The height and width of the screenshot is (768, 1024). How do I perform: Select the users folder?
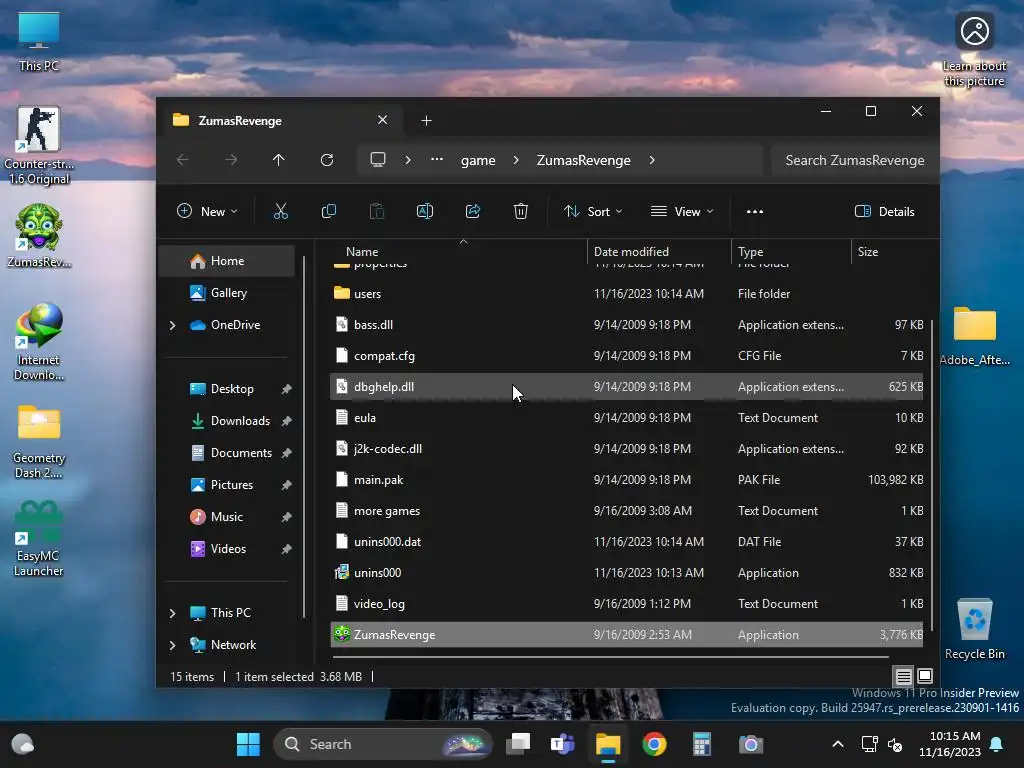(626, 293)
